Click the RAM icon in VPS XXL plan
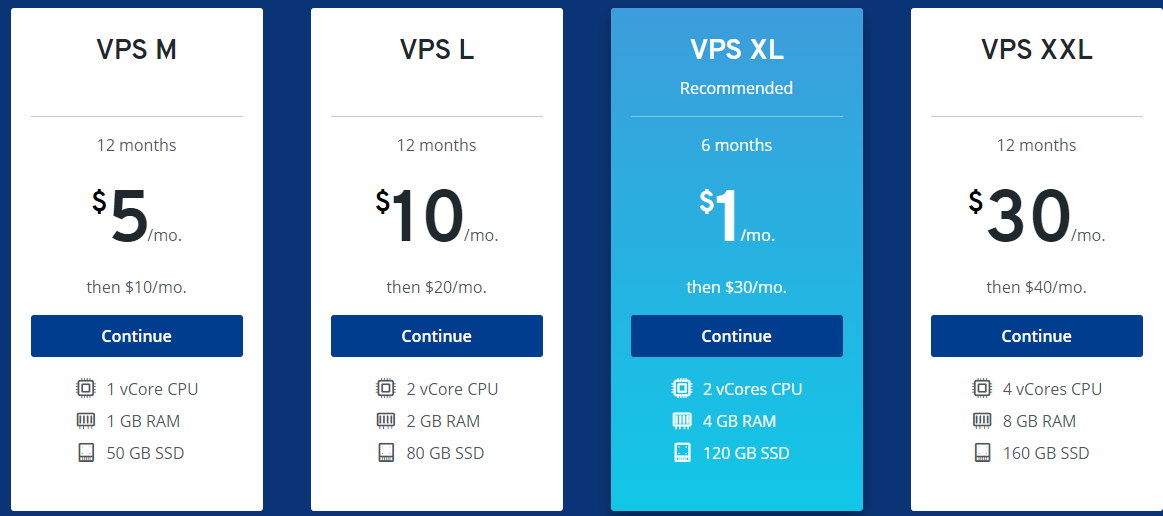1163x516 pixels. [982, 421]
